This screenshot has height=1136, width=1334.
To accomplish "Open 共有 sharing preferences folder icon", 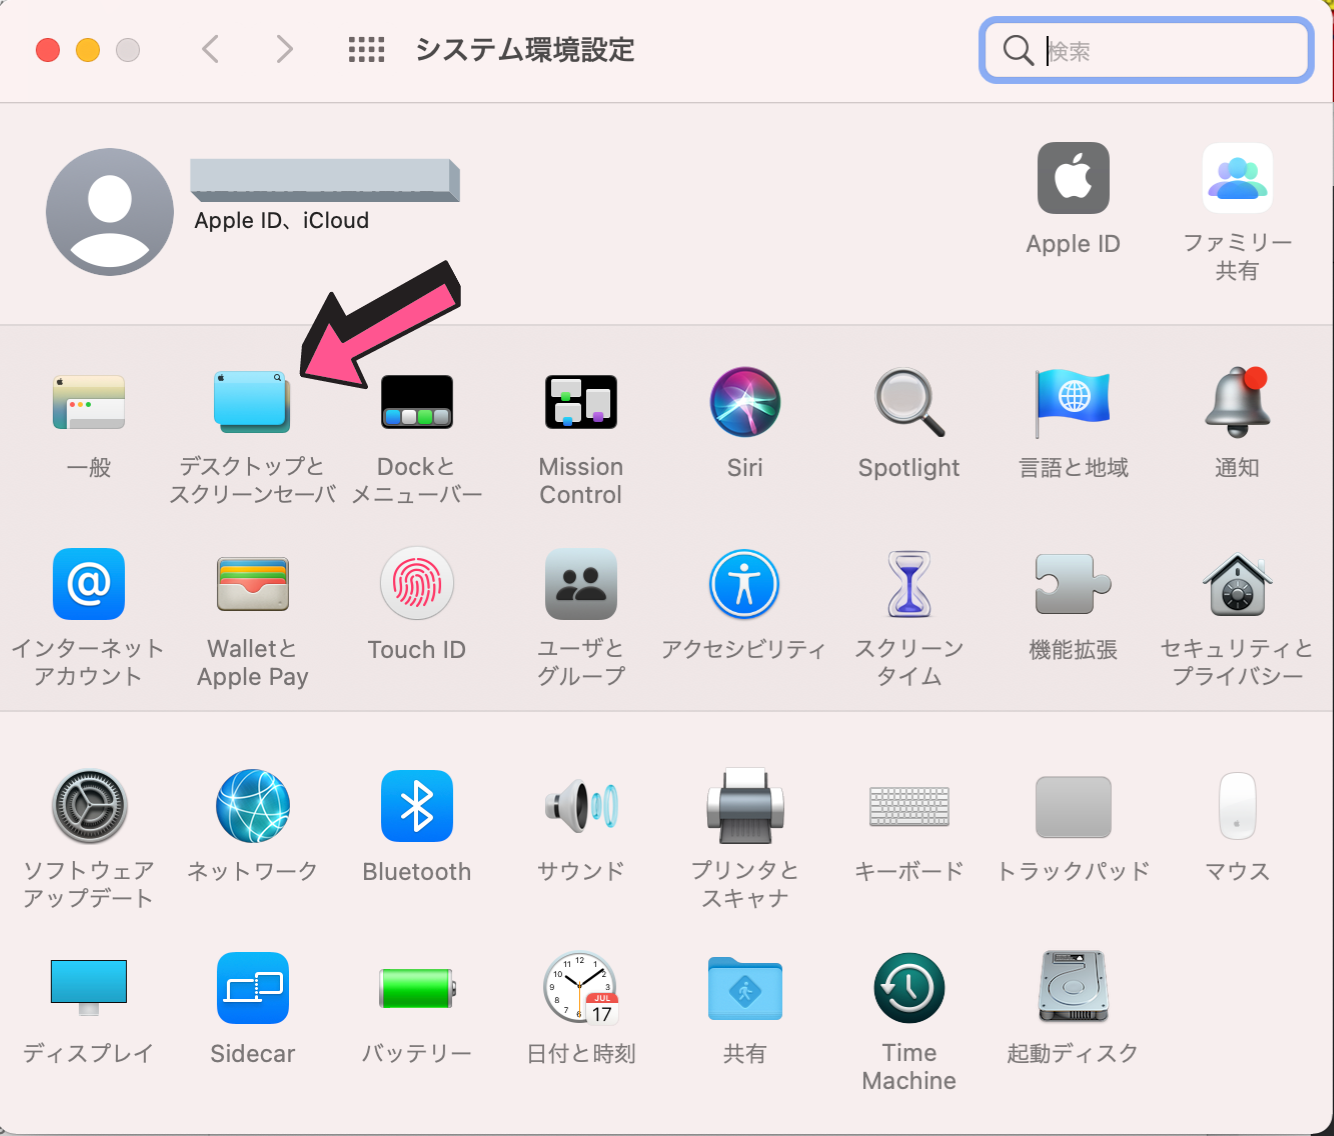I will 745,988.
